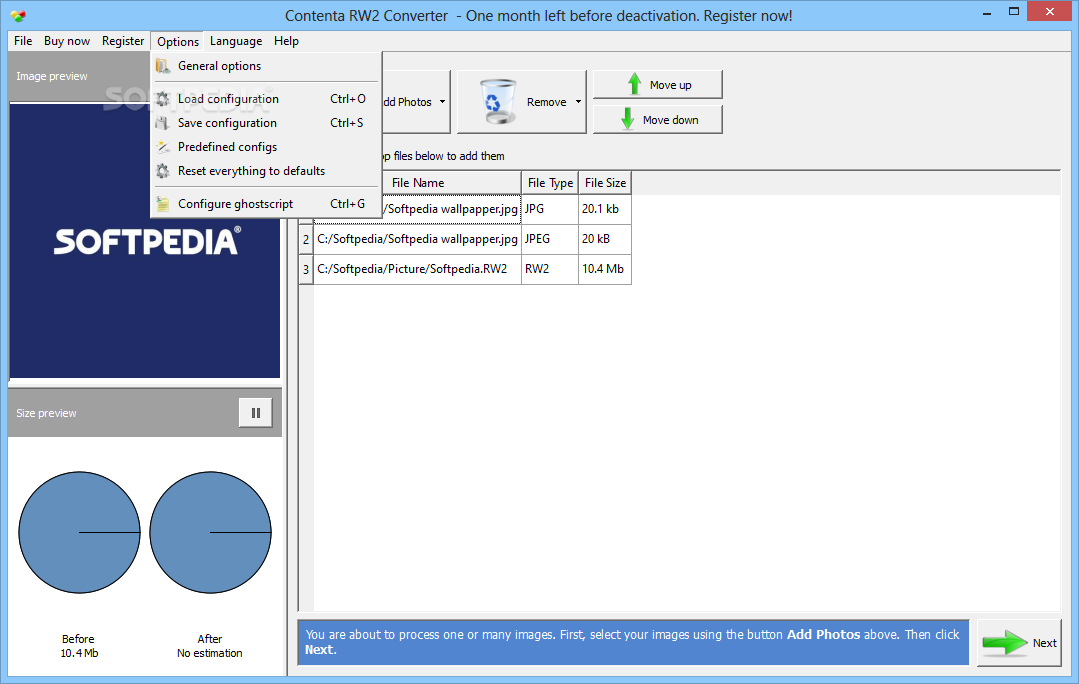Click the green Next arrow icon

(1005, 643)
